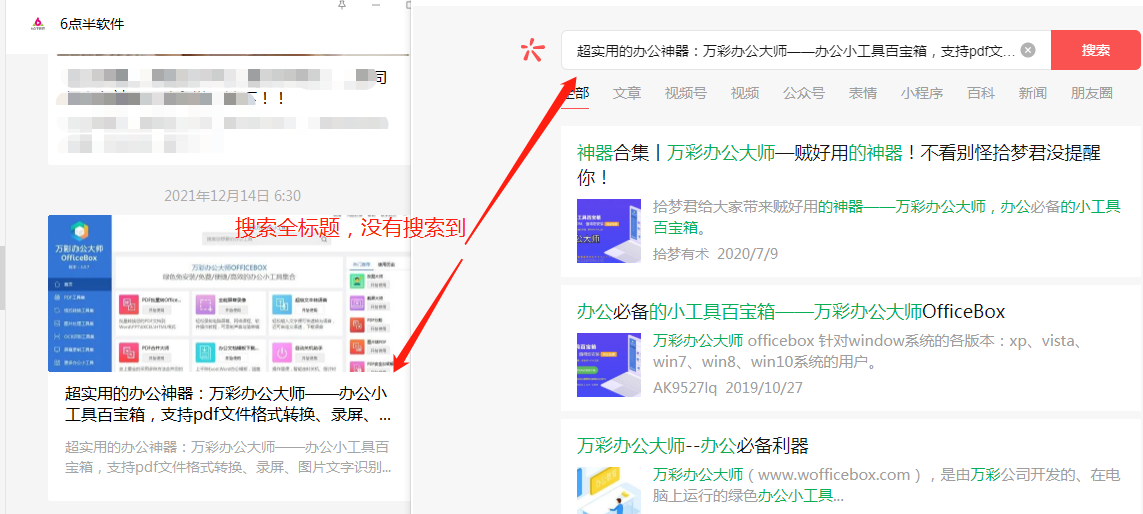Open result 万彩办公大师--办公必备利器

point(693,445)
